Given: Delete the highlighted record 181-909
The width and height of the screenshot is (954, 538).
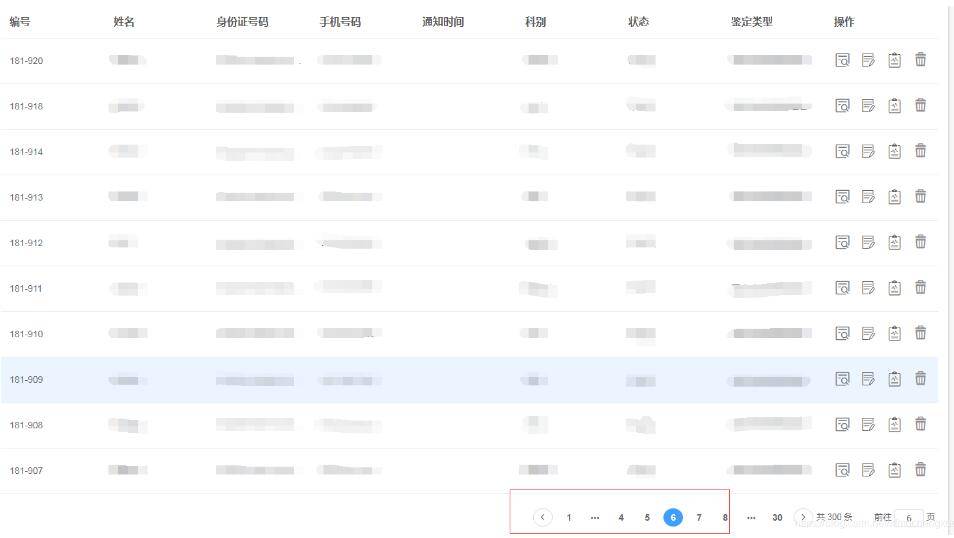Looking at the screenshot, I should 921,379.
